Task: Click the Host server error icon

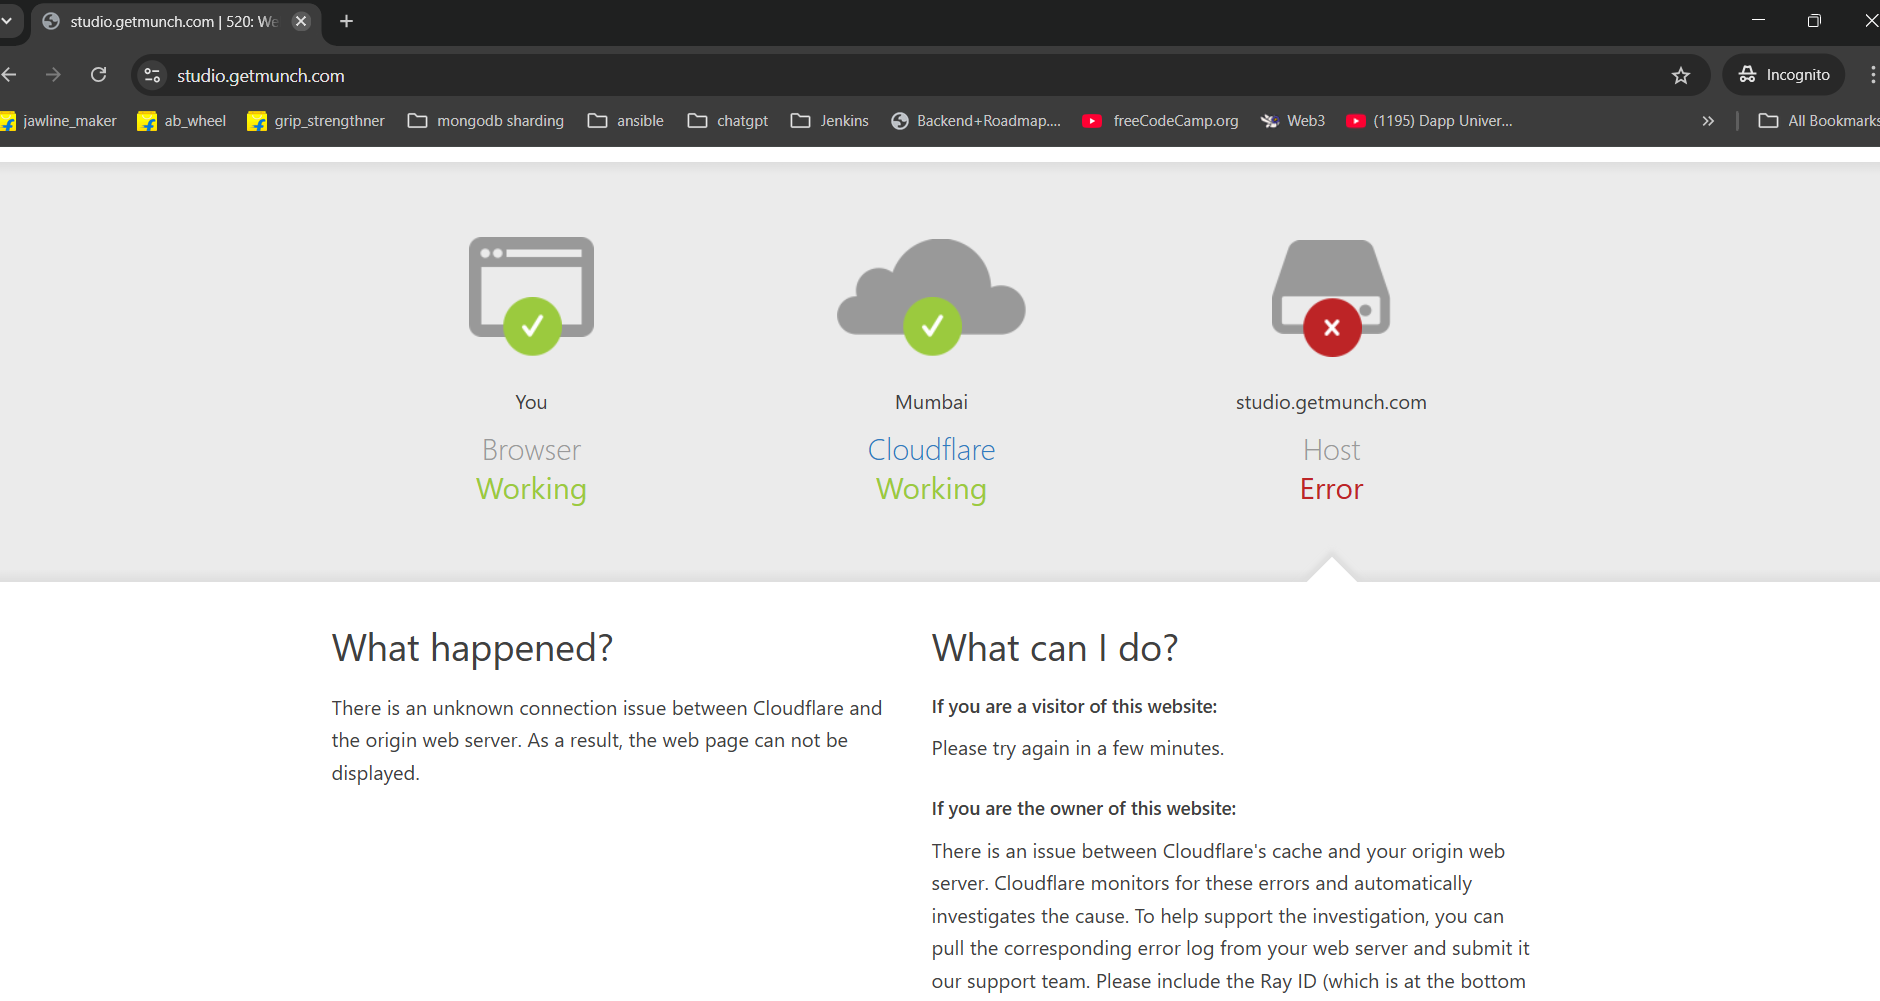Action: pos(1331,297)
